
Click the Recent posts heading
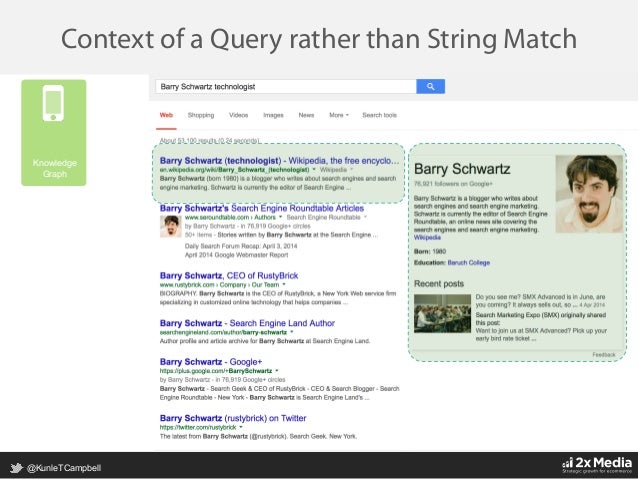pyautogui.click(x=439, y=284)
